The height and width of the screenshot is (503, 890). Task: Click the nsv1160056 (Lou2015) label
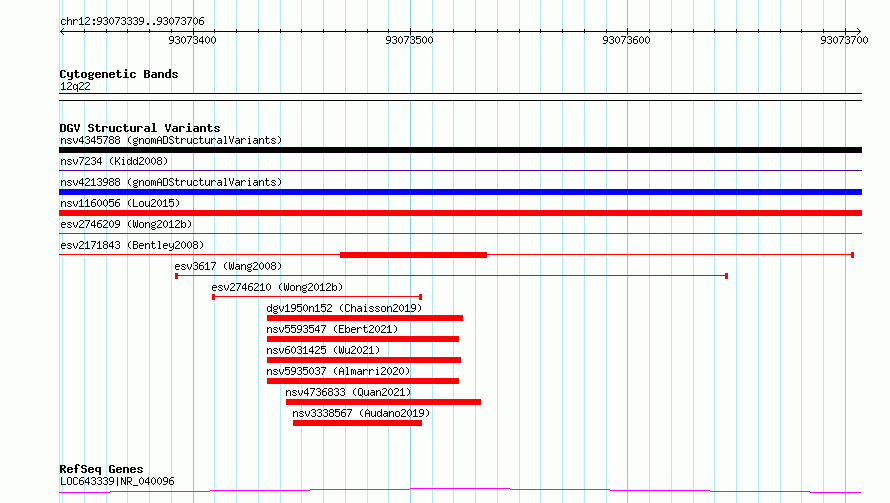coord(120,203)
